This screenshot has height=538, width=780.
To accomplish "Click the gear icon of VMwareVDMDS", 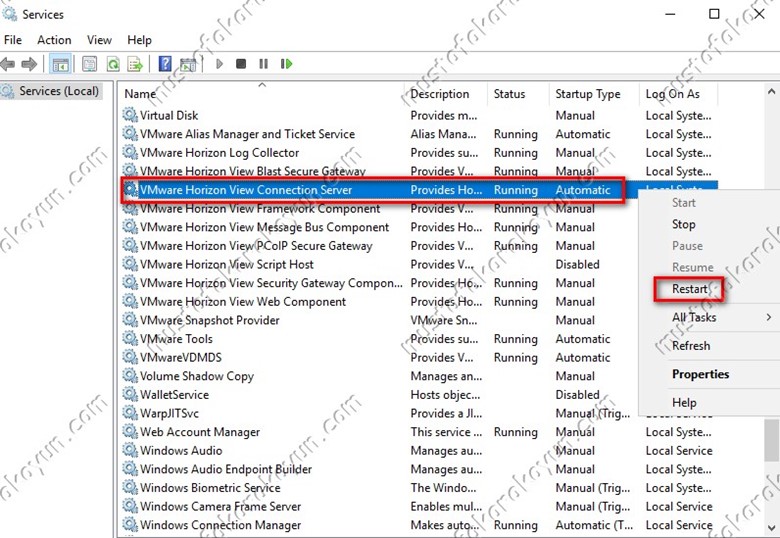I will coord(130,357).
